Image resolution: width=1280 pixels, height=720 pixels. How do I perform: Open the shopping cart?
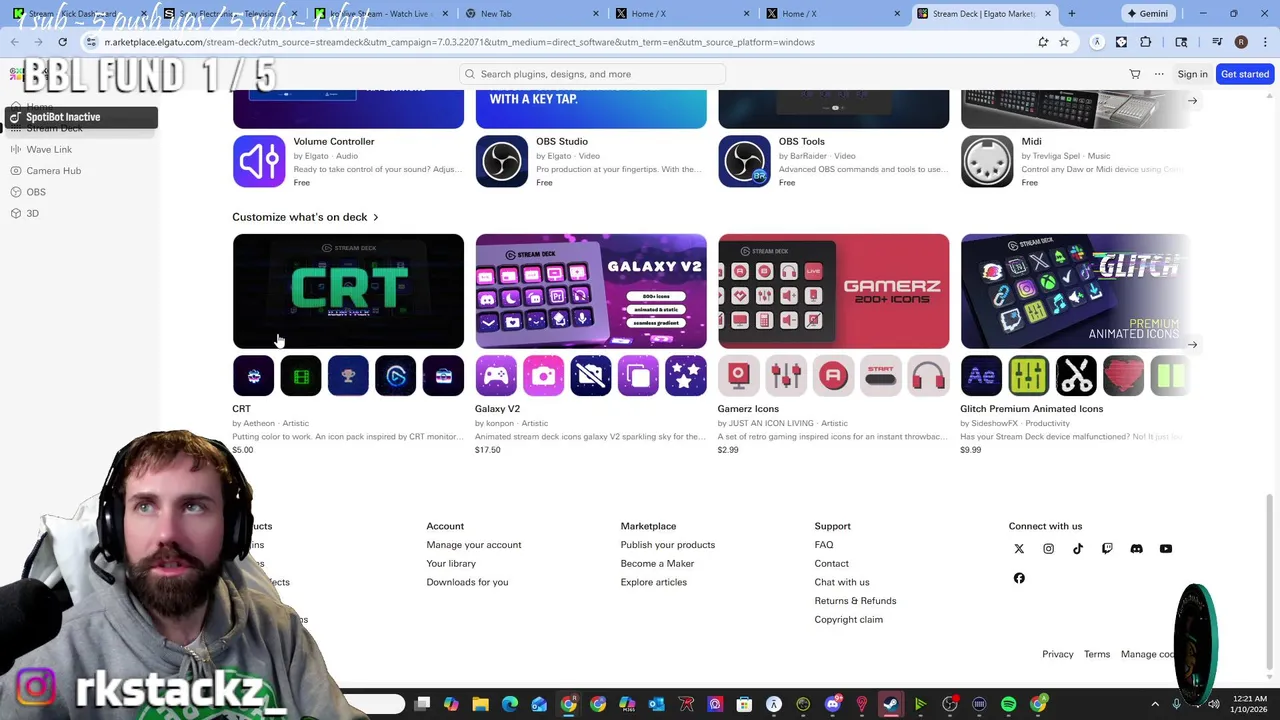1135,74
